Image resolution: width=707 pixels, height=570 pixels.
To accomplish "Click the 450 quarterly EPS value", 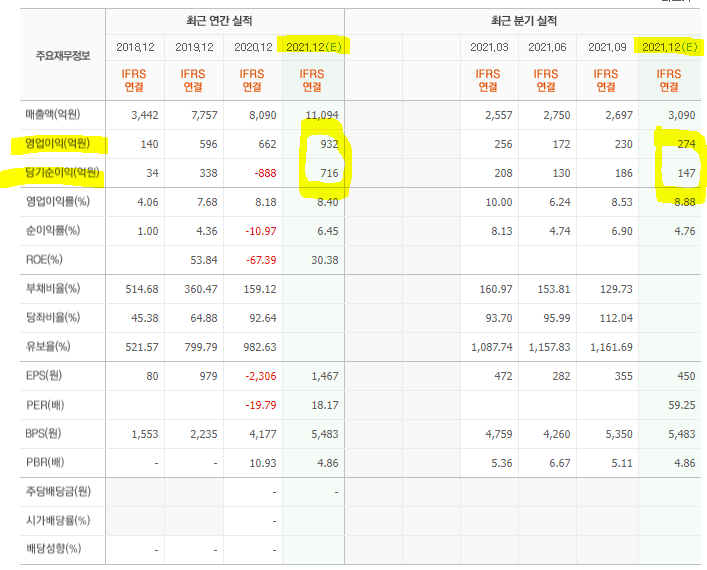I will click(x=686, y=376).
